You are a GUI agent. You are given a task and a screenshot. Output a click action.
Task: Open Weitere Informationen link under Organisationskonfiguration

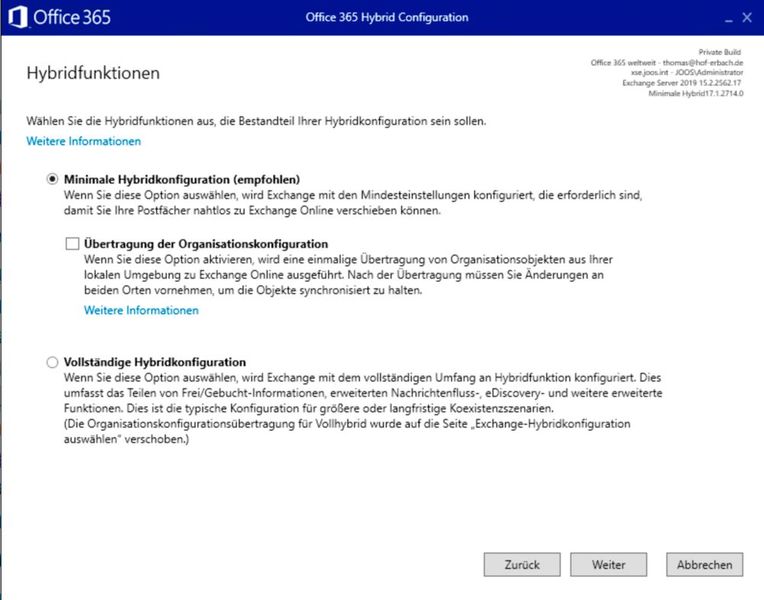141,310
